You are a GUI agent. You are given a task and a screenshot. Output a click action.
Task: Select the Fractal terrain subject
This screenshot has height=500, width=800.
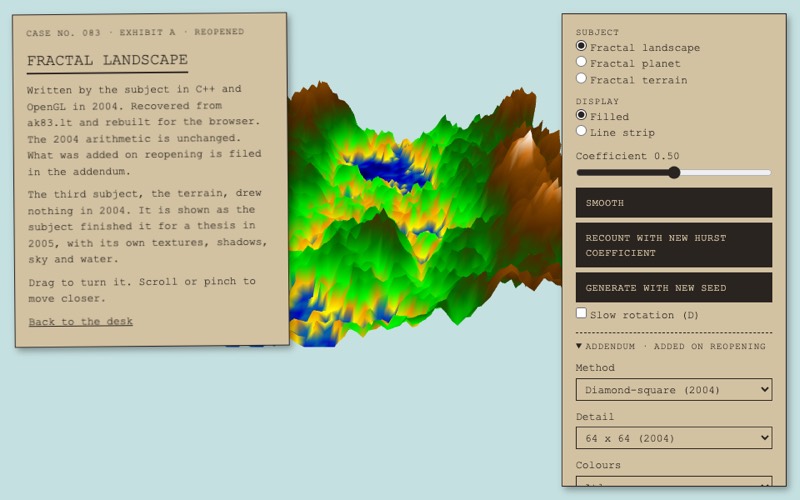[581, 79]
